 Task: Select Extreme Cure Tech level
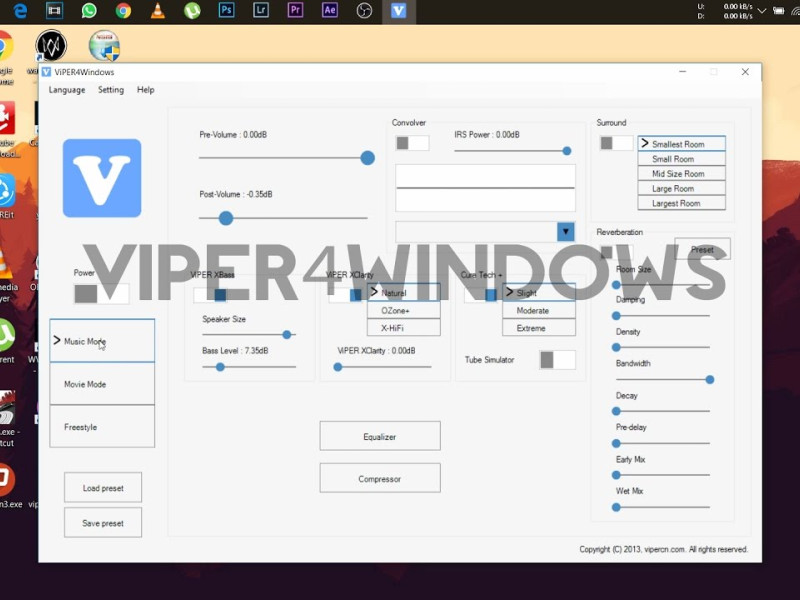pyautogui.click(x=539, y=328)
